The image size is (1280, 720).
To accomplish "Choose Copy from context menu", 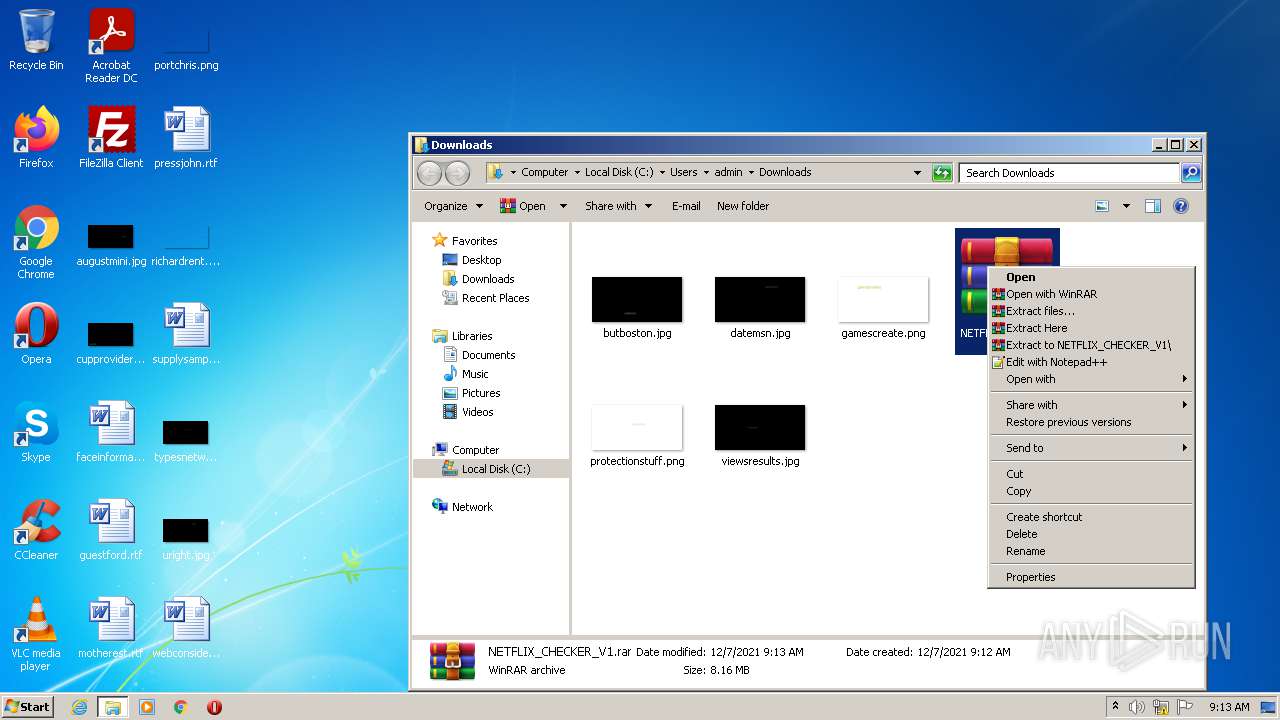I will pos(1091,491).
